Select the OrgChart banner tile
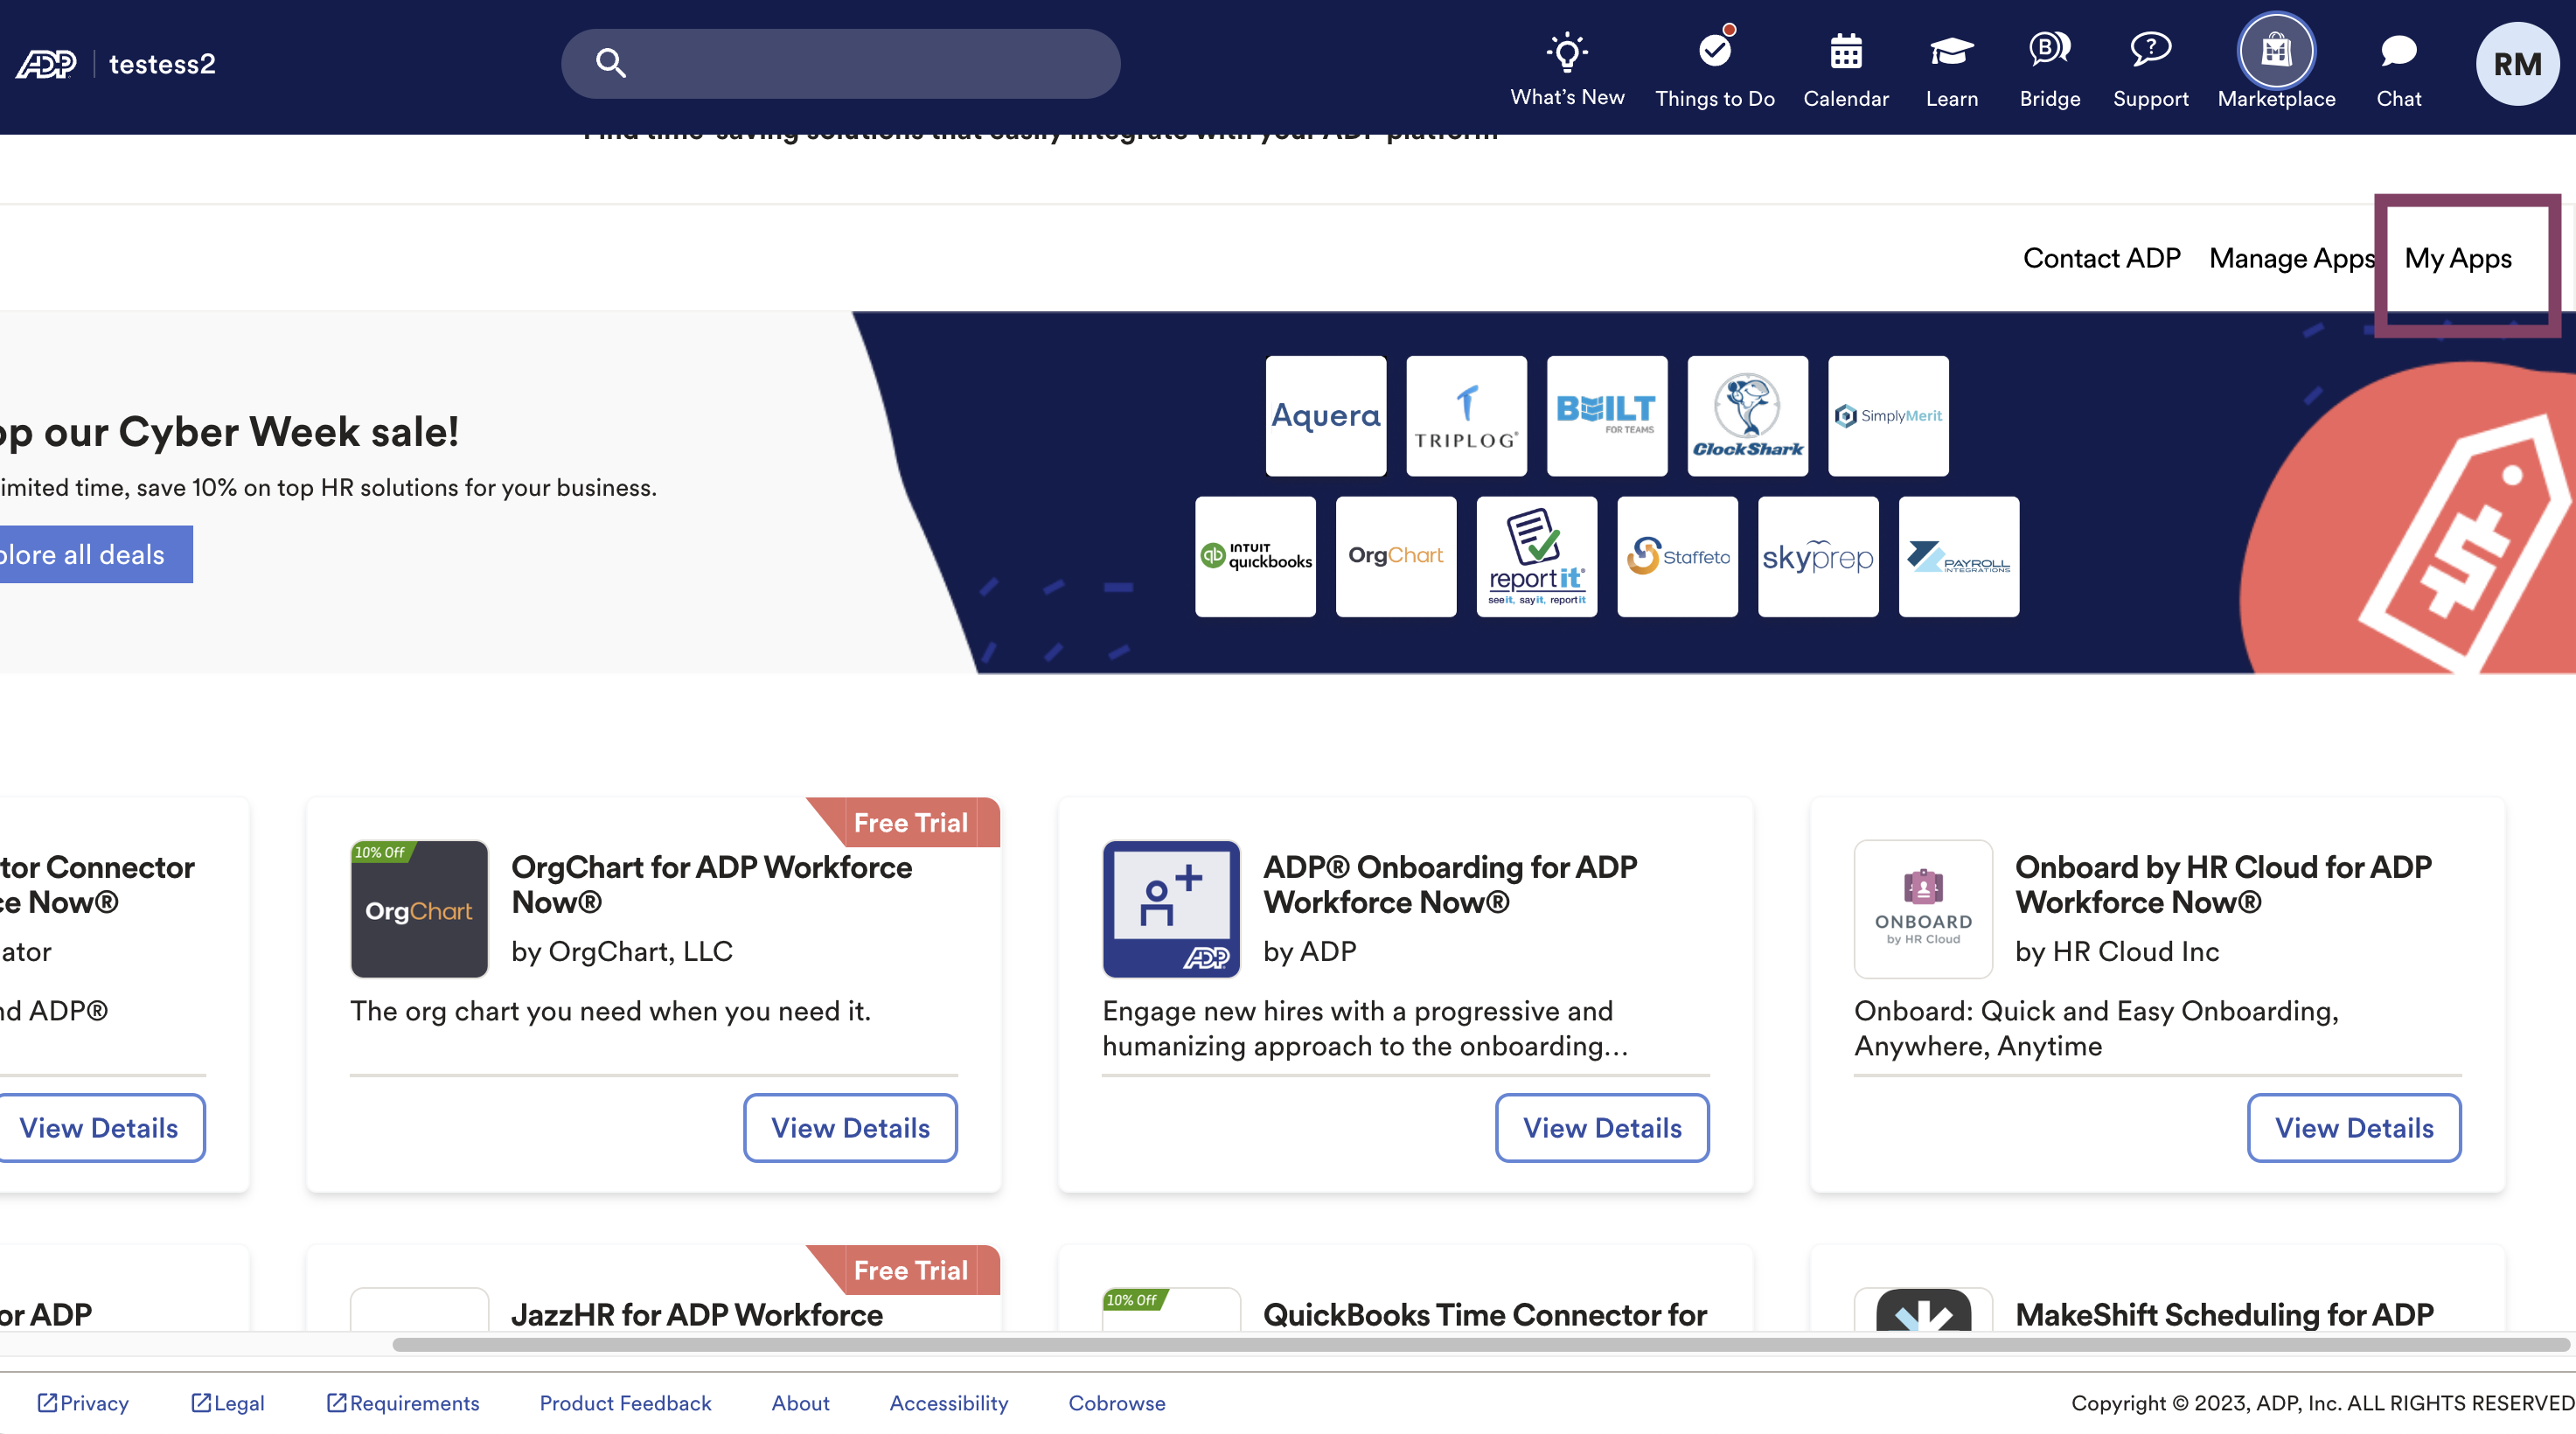The height and width of the screenshot is (1434, 2576). [1396, 557]
